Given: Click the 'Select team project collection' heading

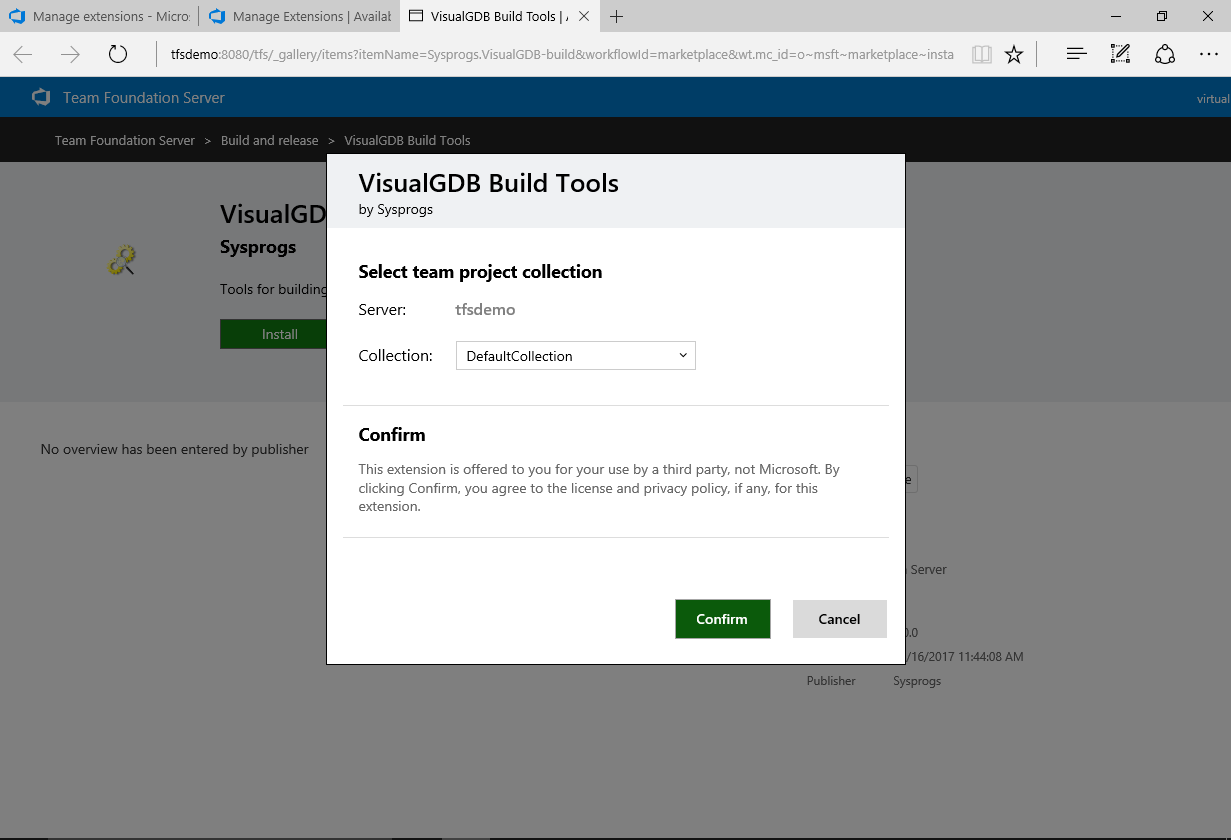Looking at the screenshot, I should [480, 272].
